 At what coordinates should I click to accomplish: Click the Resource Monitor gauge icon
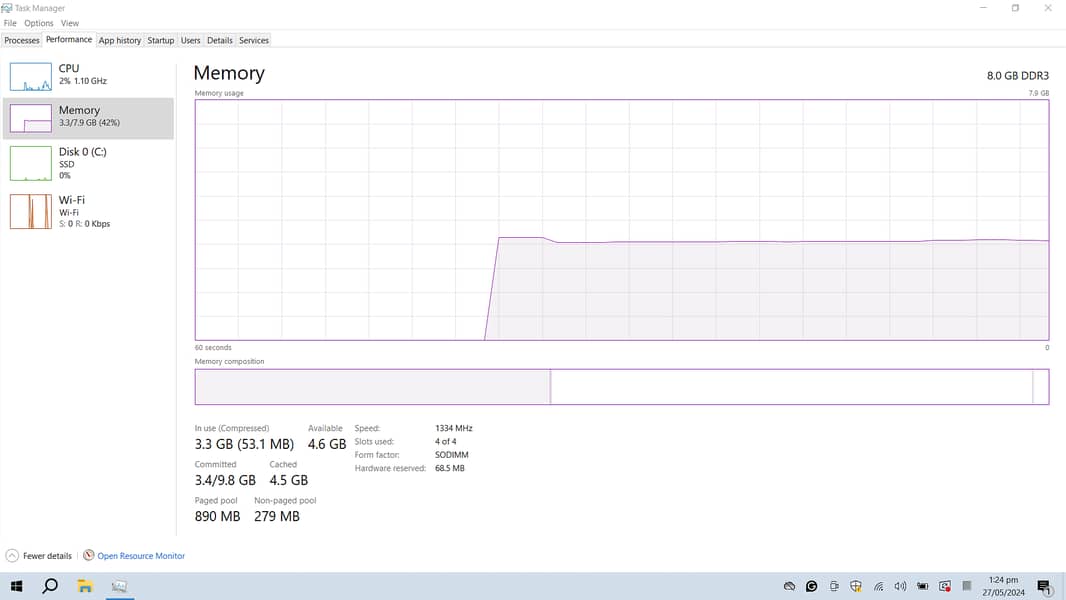point(89,556)
